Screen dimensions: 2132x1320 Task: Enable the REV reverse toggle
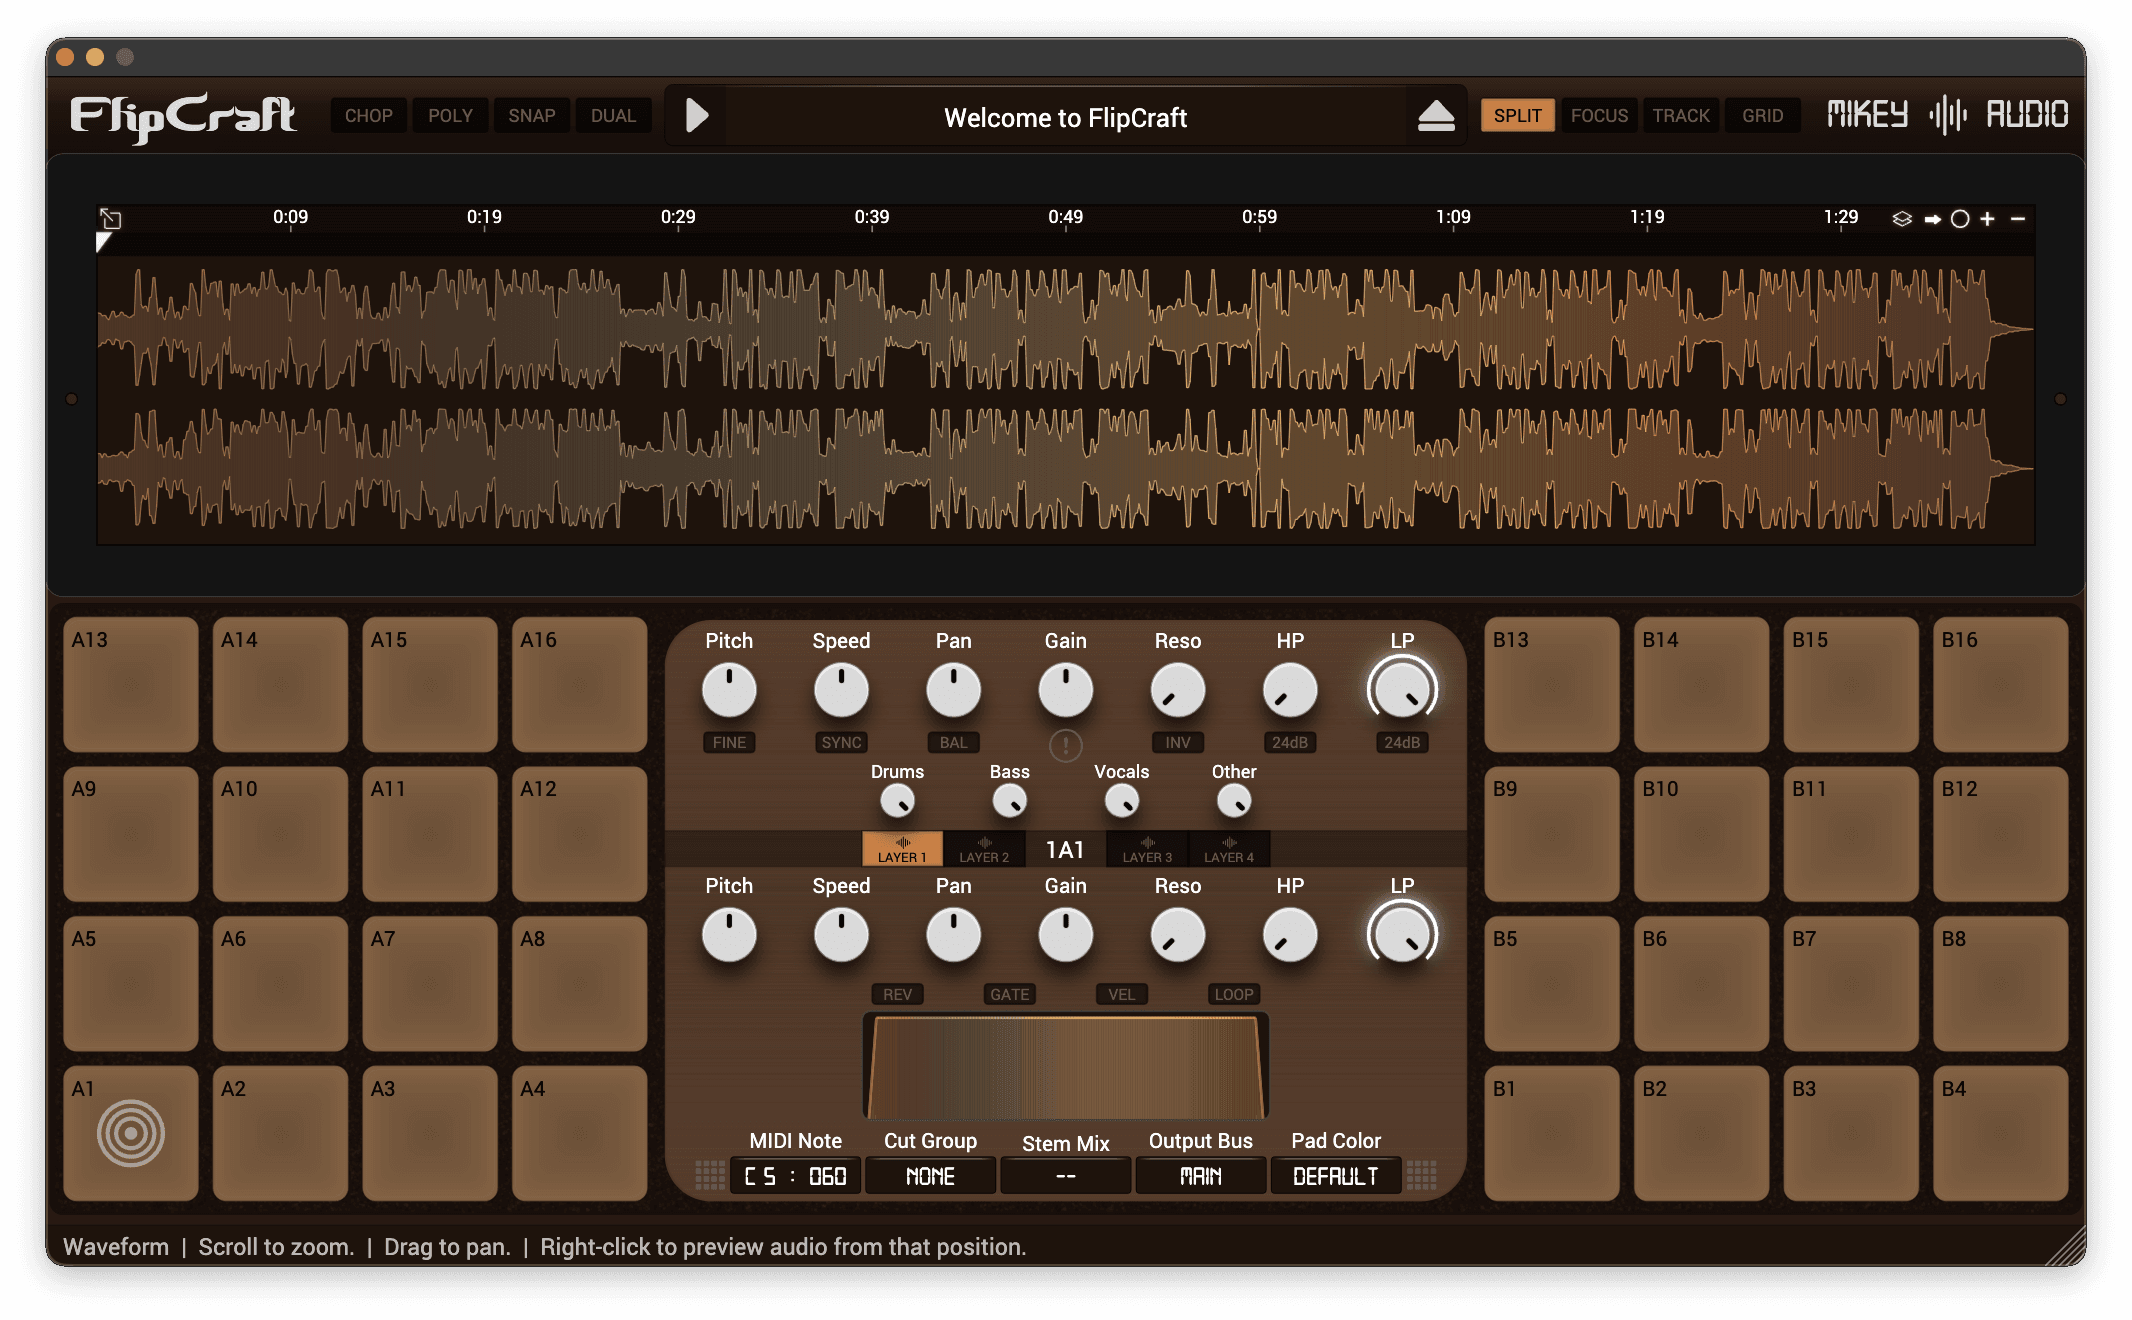[897, 994]
